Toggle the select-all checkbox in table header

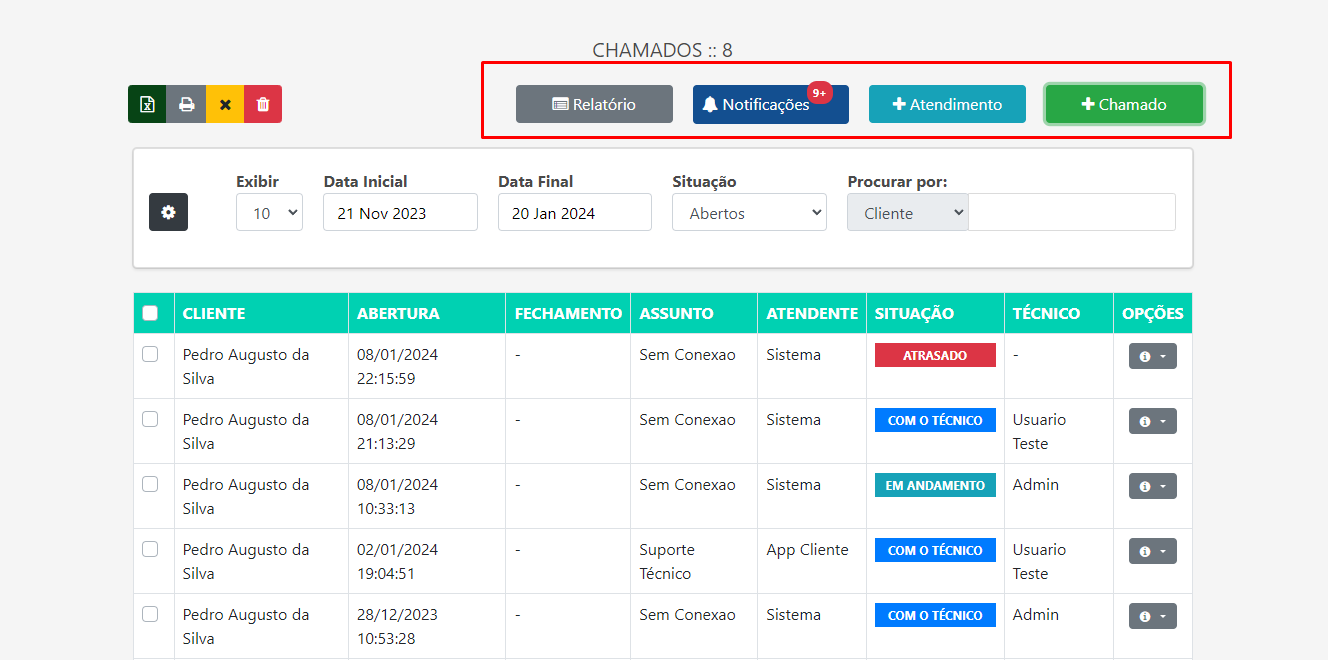pos(150,313)
